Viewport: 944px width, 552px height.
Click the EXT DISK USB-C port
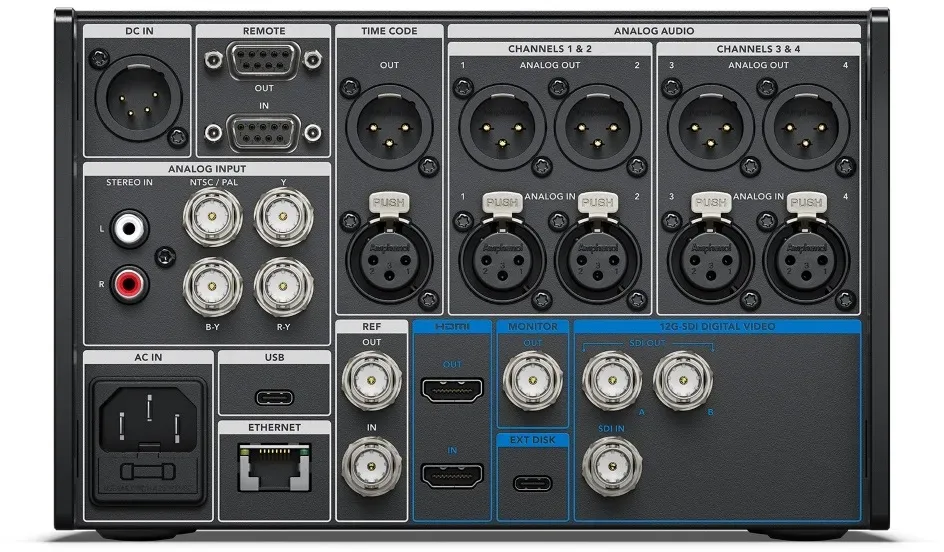click(x=532, y=483)
